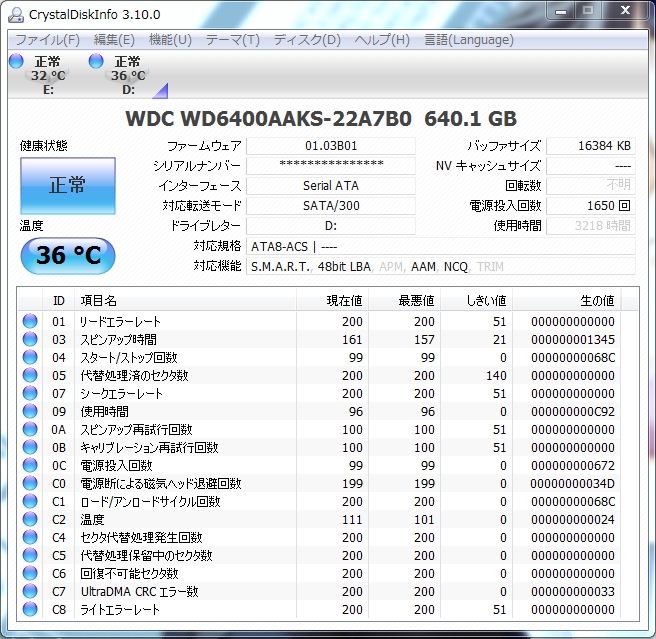Click the 使用時間 field showing 3218 時間
The width and height of the screenshot is (656, 639).
tap(591, 226)
